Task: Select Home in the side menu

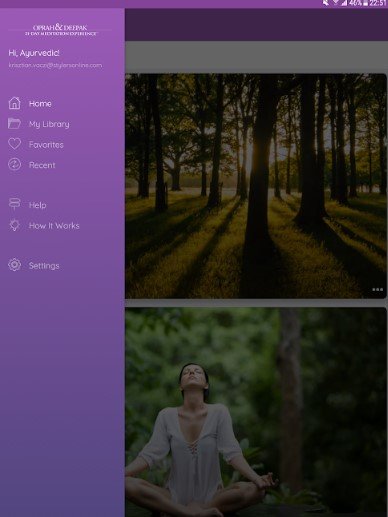Action: (40, 104)
